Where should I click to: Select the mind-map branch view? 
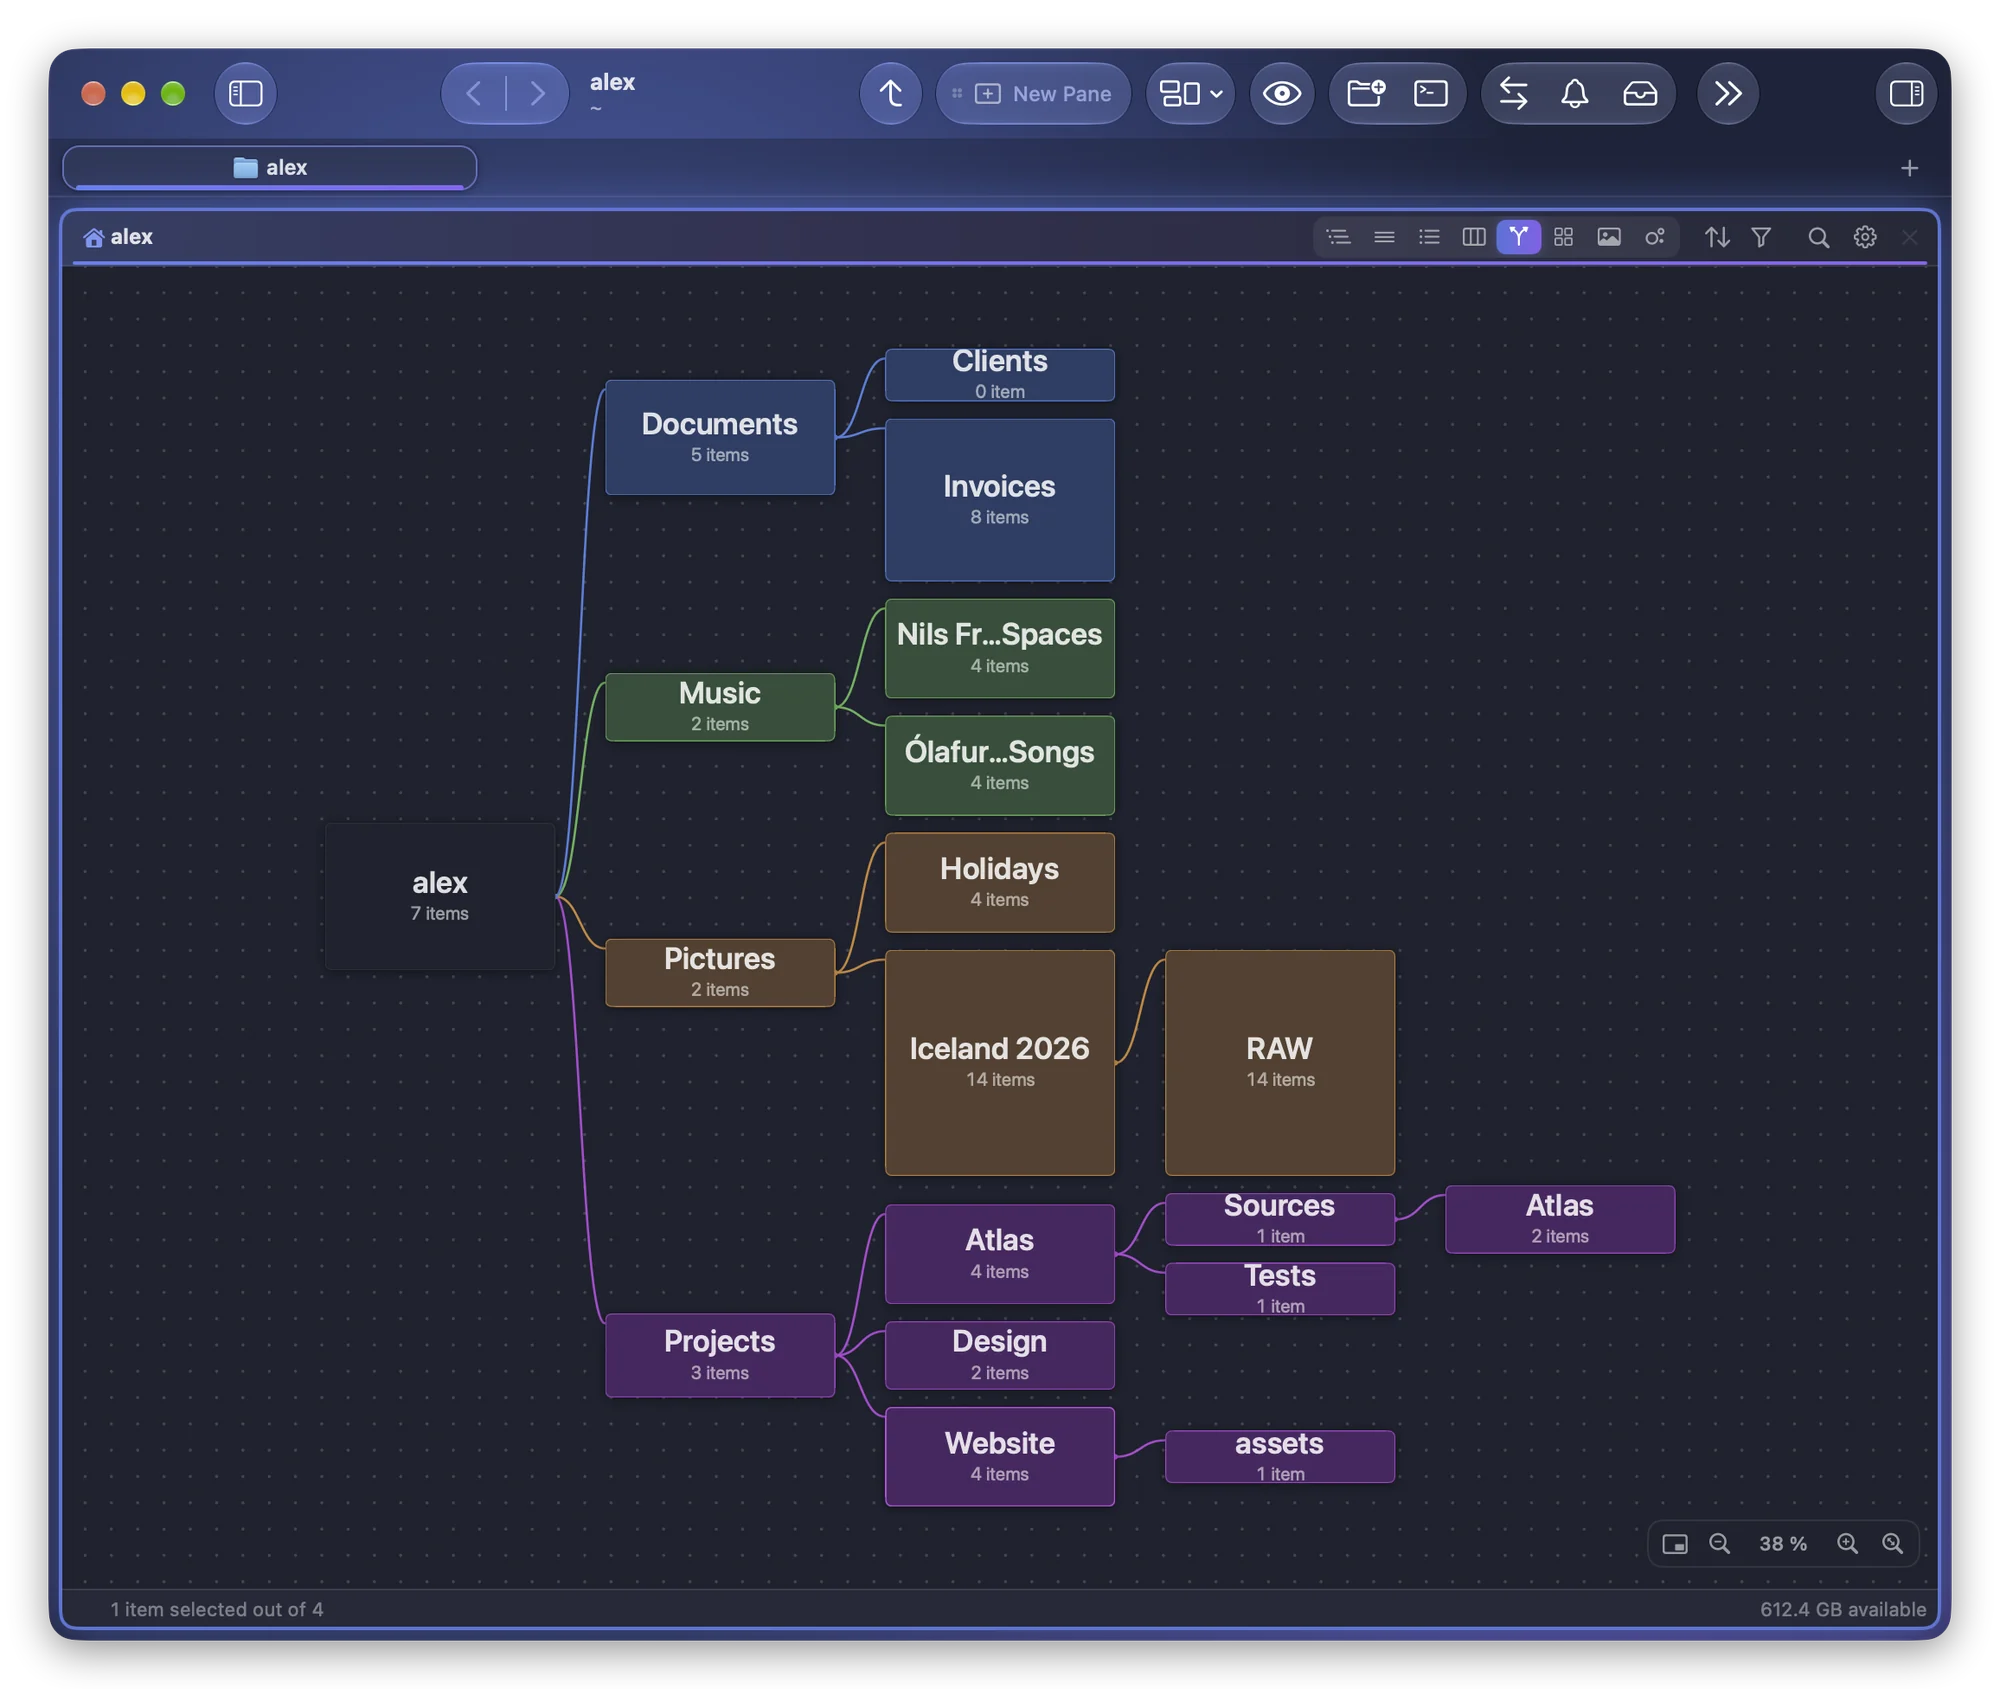point(1518,237)
